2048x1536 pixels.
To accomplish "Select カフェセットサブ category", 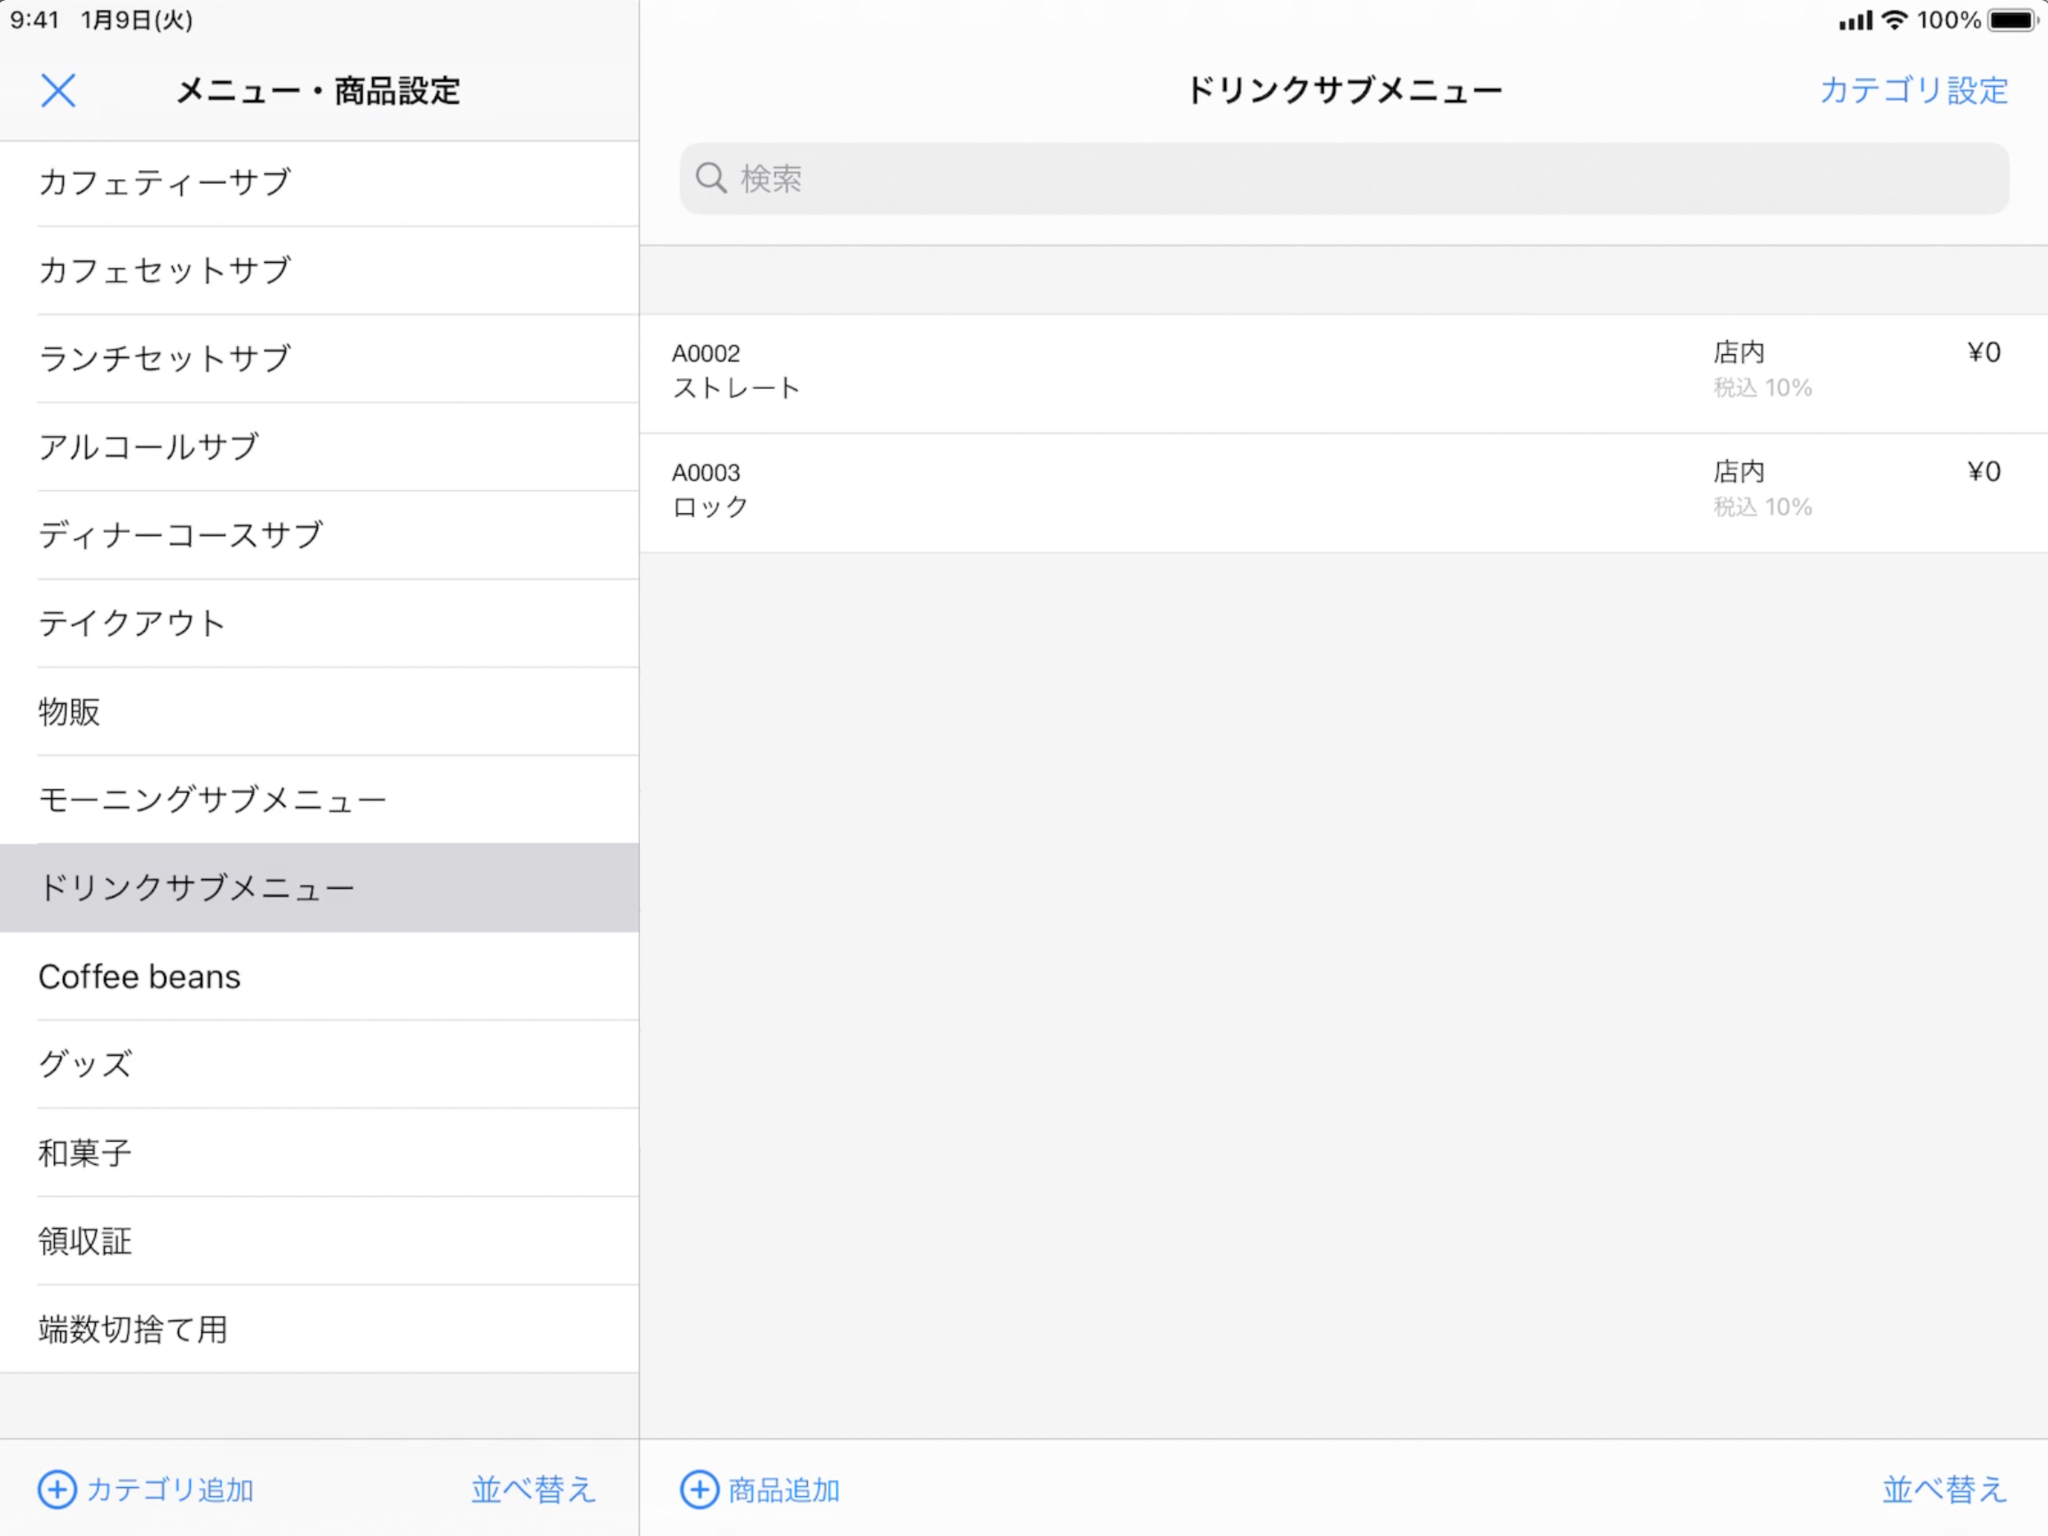I will coord(320,271).
